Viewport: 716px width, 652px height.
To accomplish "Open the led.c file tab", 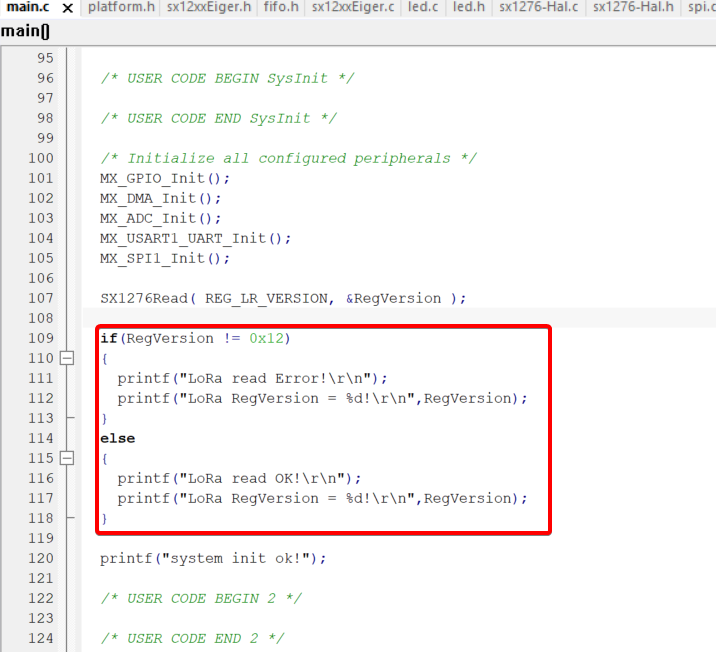I will click(x=423, y=8).
